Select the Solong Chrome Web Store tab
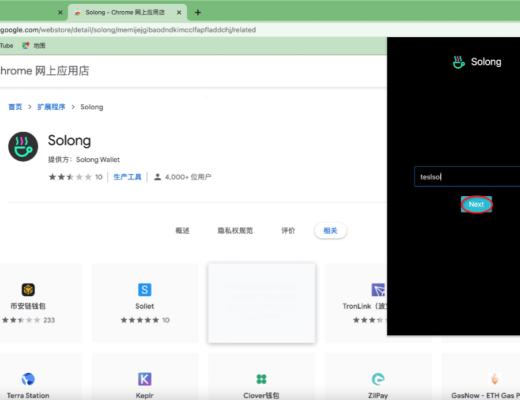The image size is (520, 400). (x=127, y=13)
